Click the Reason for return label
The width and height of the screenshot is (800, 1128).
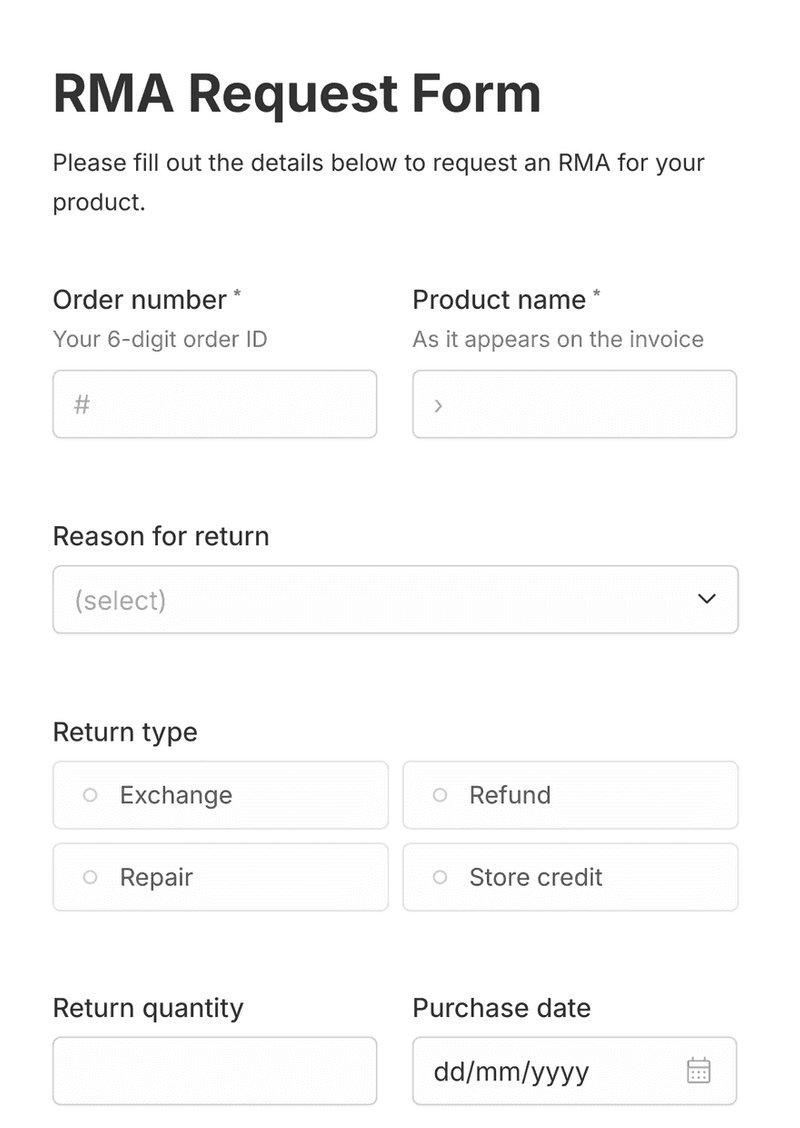(x=161, y=536)
